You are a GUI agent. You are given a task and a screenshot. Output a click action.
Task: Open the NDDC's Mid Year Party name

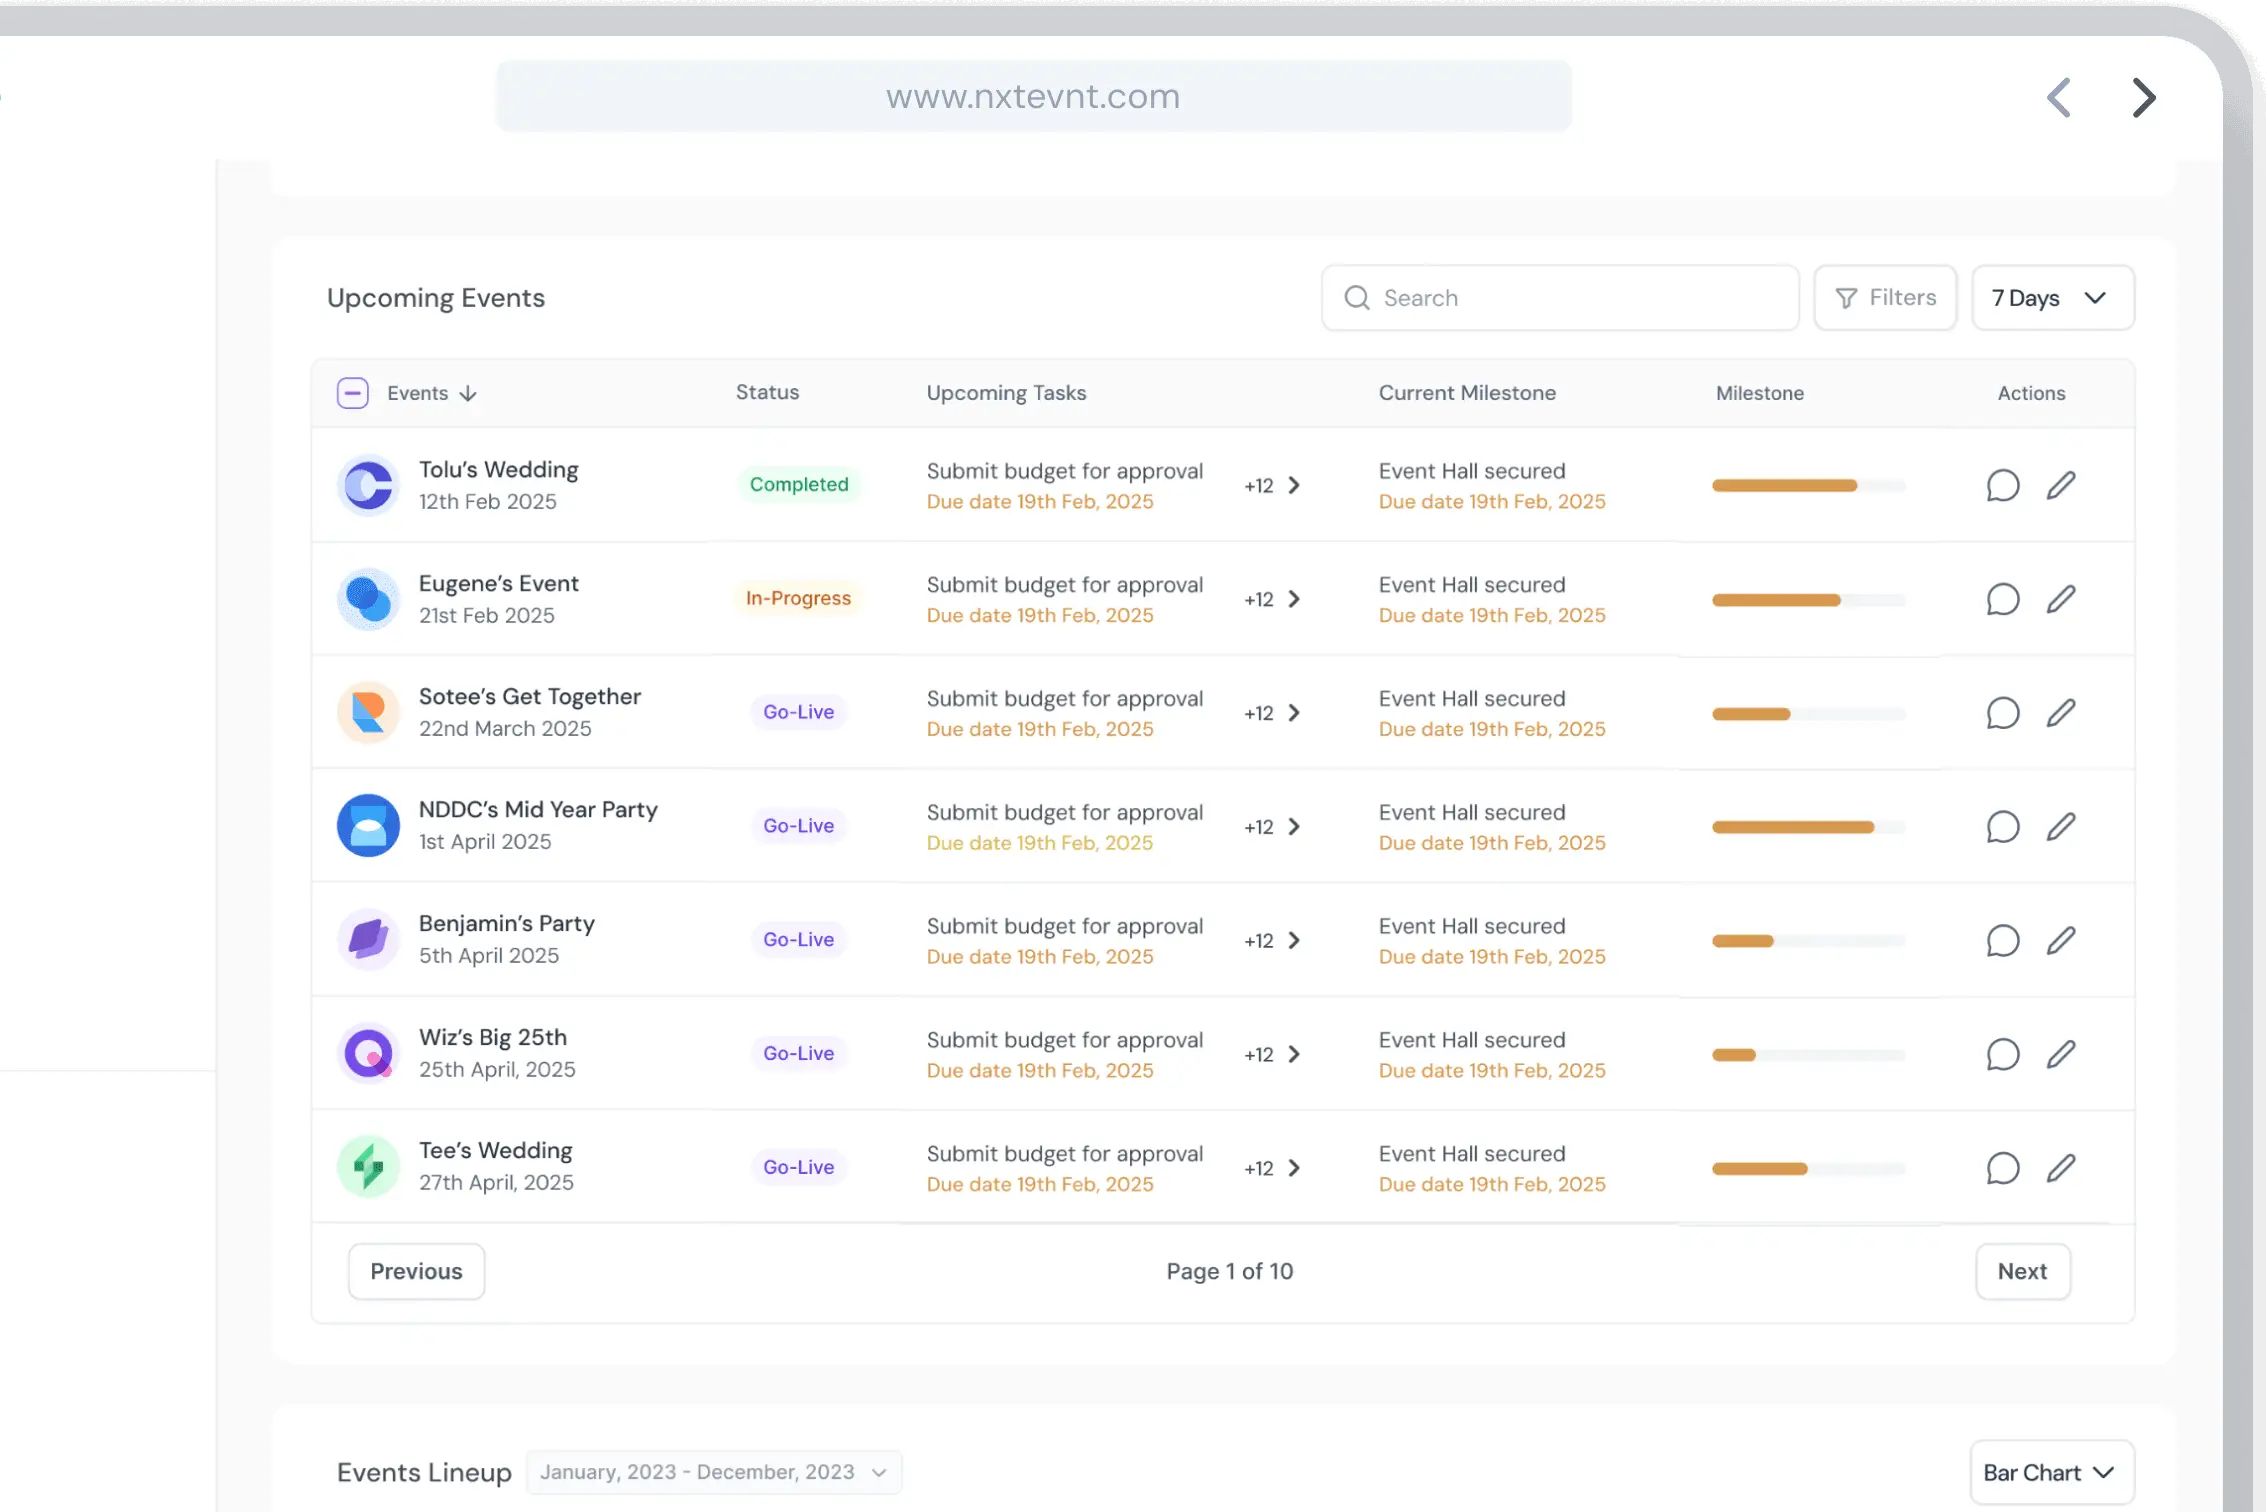tap(538, 809)
